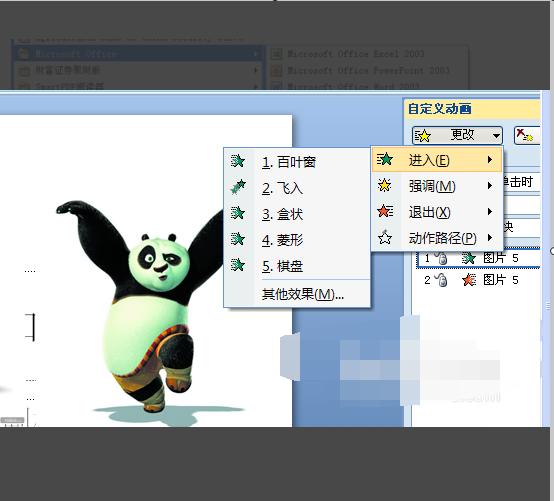Choose the 棋盘 entrance effect
This screenshot has height=501, width=554.
(297, 266)
